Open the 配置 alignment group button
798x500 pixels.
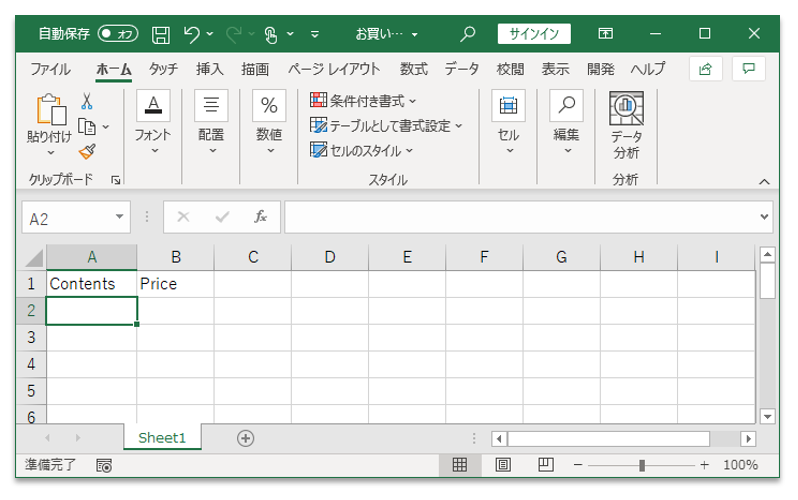[x=211, y=123]
